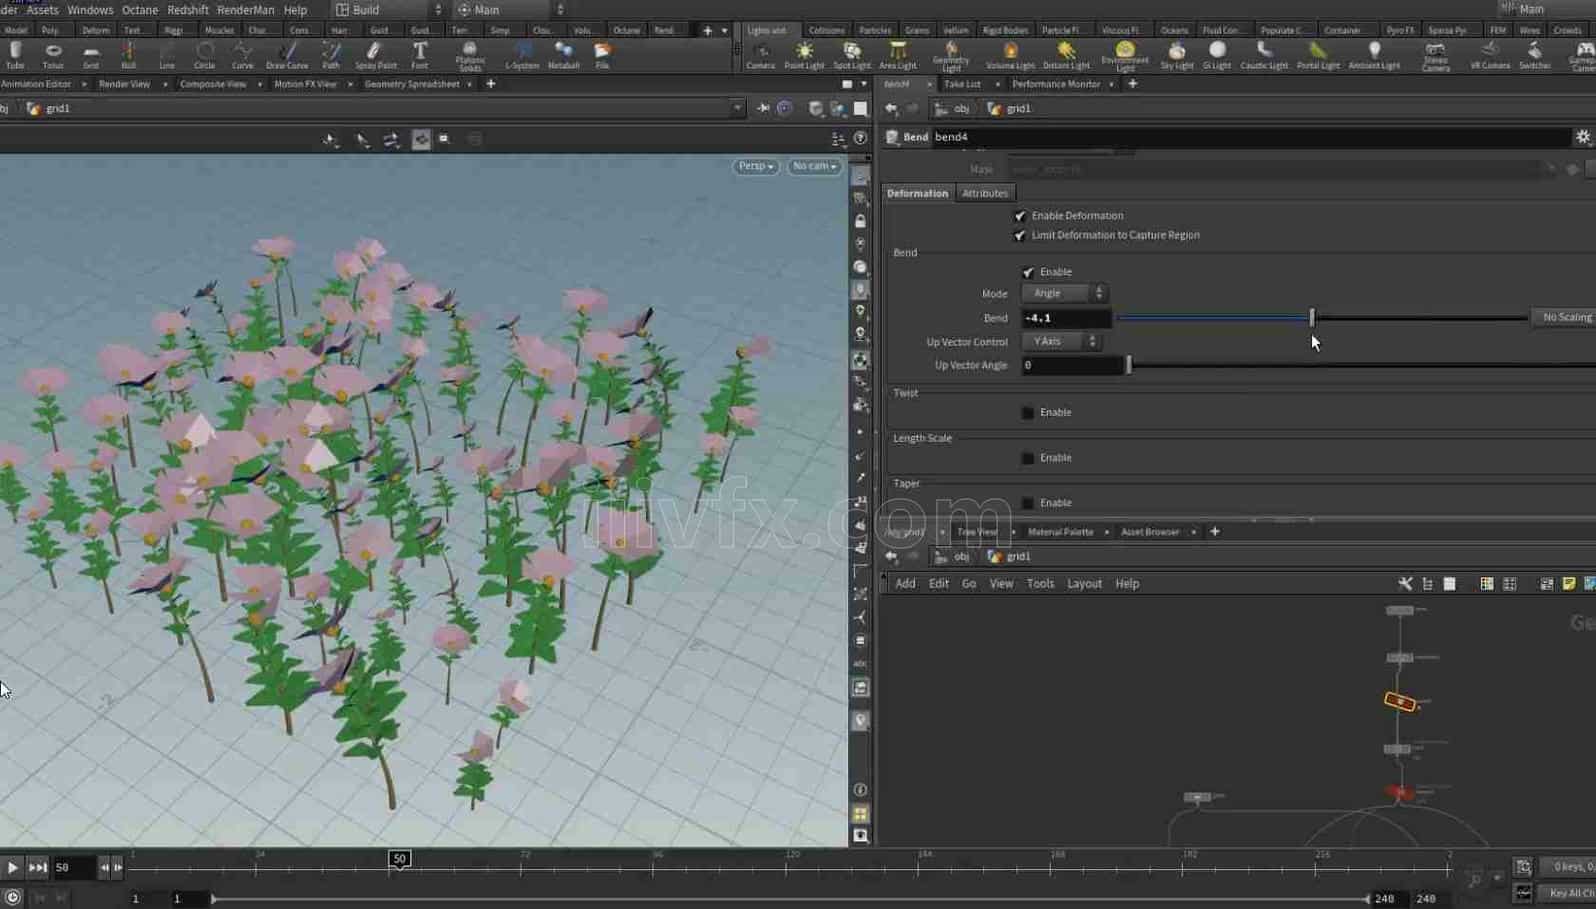The height and width of the screenshot is (909, 1596).
Task: Click the sticky note icon in network toolbar
Action: [1568, 584]
